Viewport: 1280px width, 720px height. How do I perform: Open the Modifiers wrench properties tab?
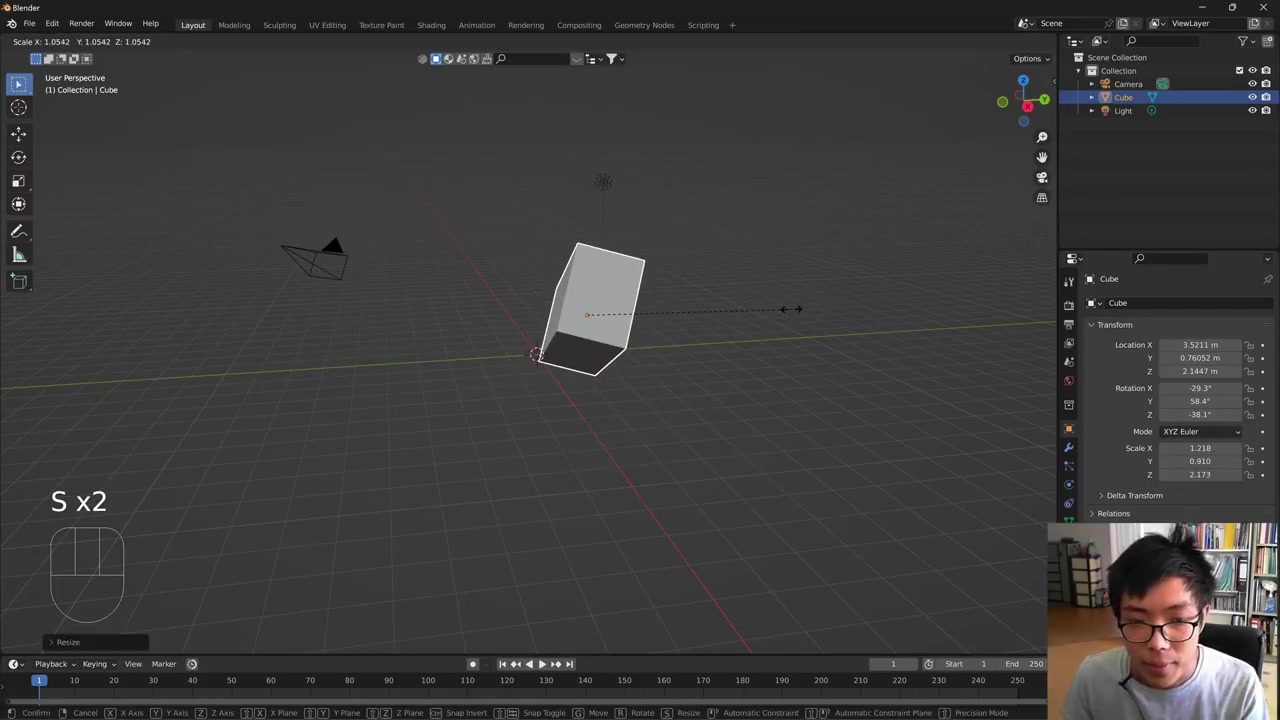coord(1068,447)
